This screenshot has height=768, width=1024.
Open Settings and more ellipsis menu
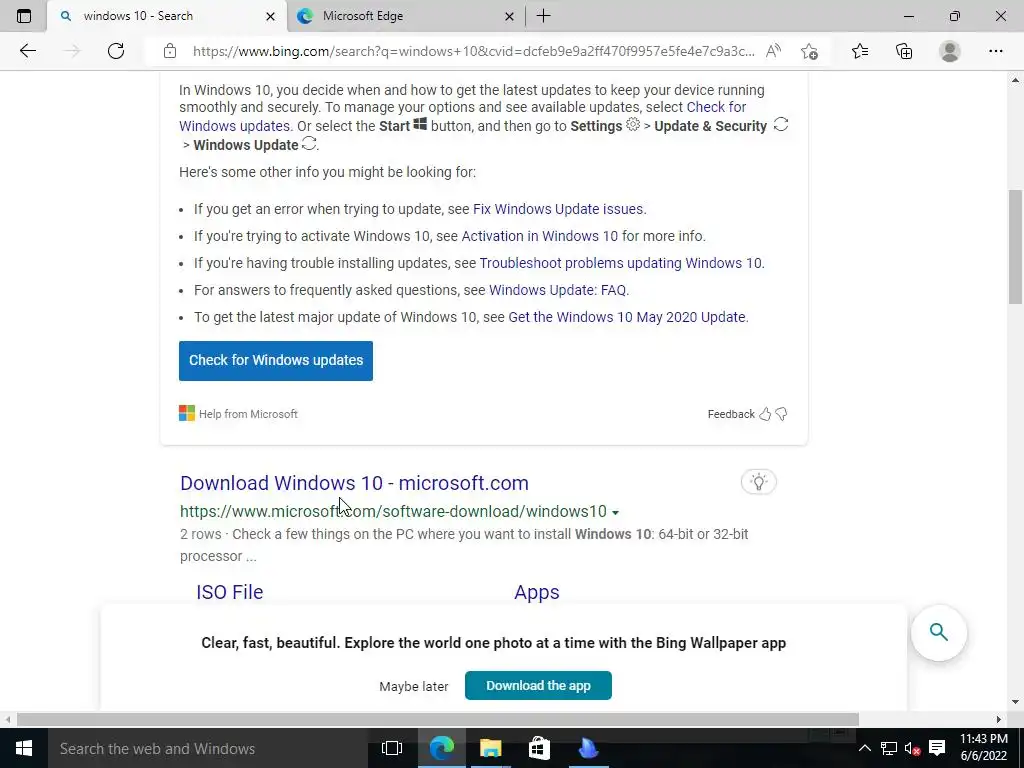point(995,51)
